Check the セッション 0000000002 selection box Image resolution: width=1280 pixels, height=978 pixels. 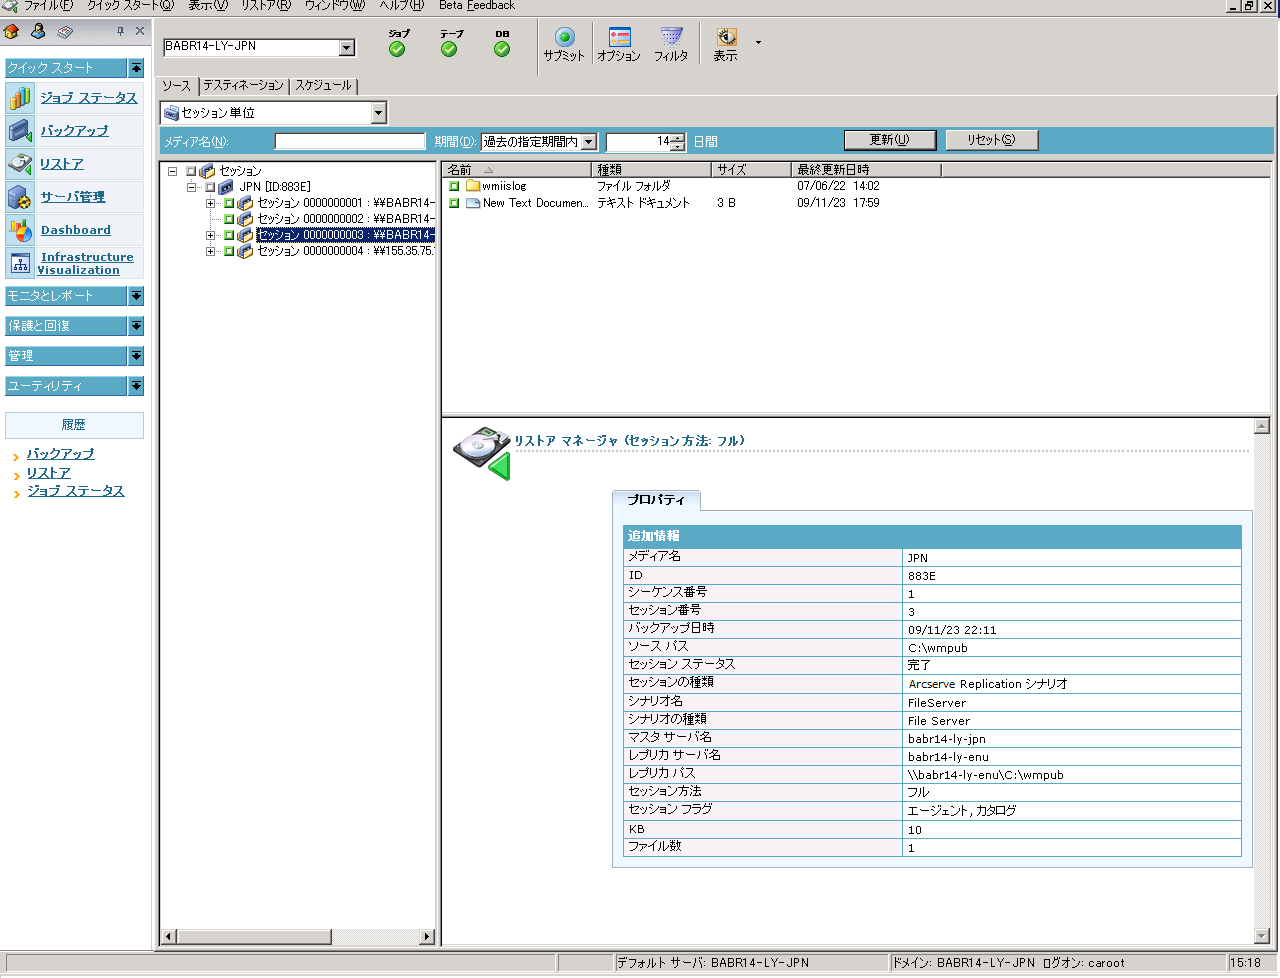point(229,219)
